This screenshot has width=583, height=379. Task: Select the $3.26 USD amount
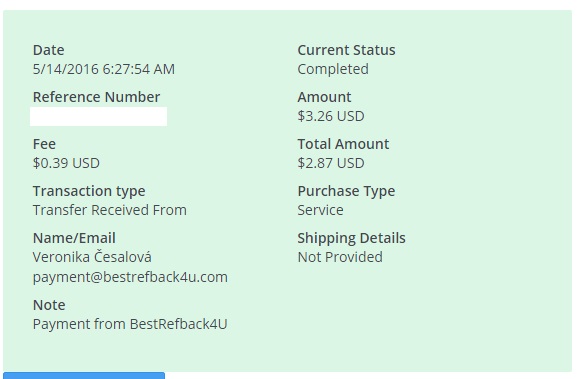pyautogui.click(x=331, y=116)
